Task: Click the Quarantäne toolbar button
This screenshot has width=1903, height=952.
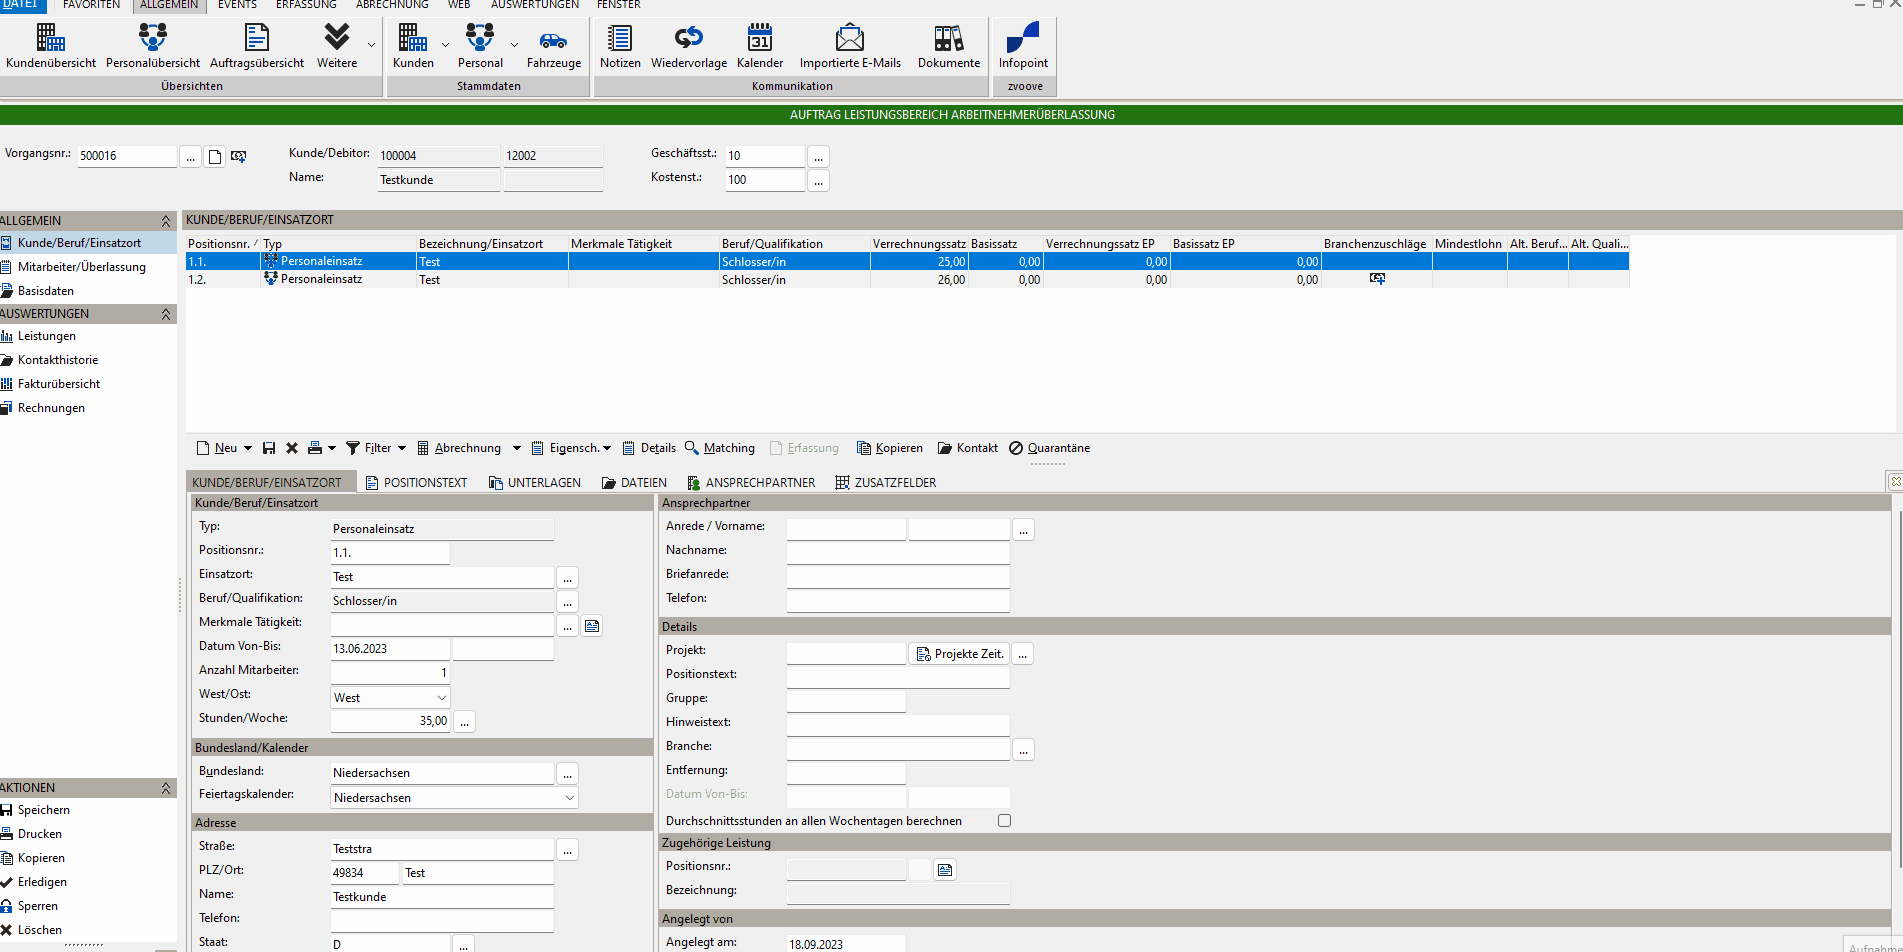Action: point(1049,448)
